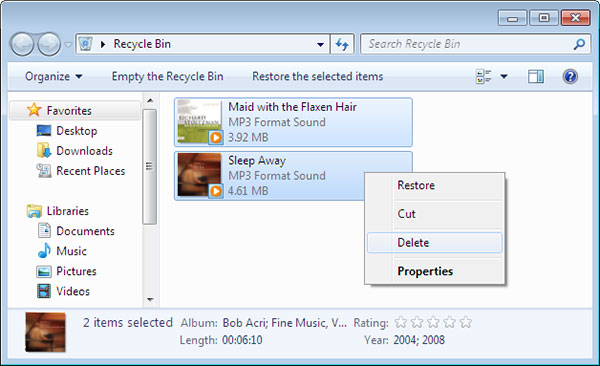
Task: Open Recent Places in the sidebar
Action: [x=91, y=171]
